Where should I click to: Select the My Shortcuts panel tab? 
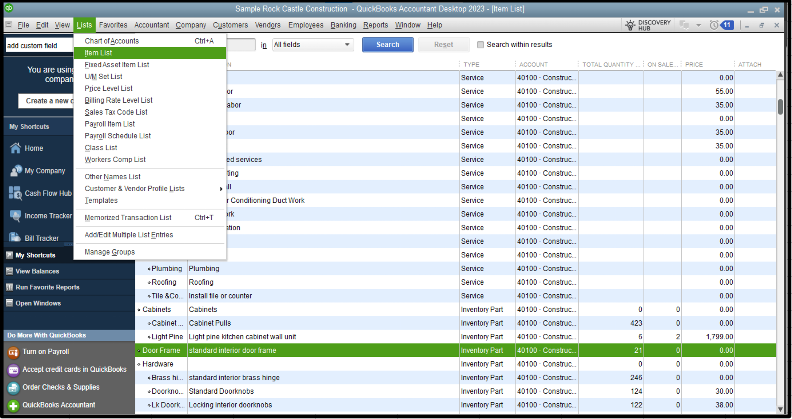click(x=35, y=255)
